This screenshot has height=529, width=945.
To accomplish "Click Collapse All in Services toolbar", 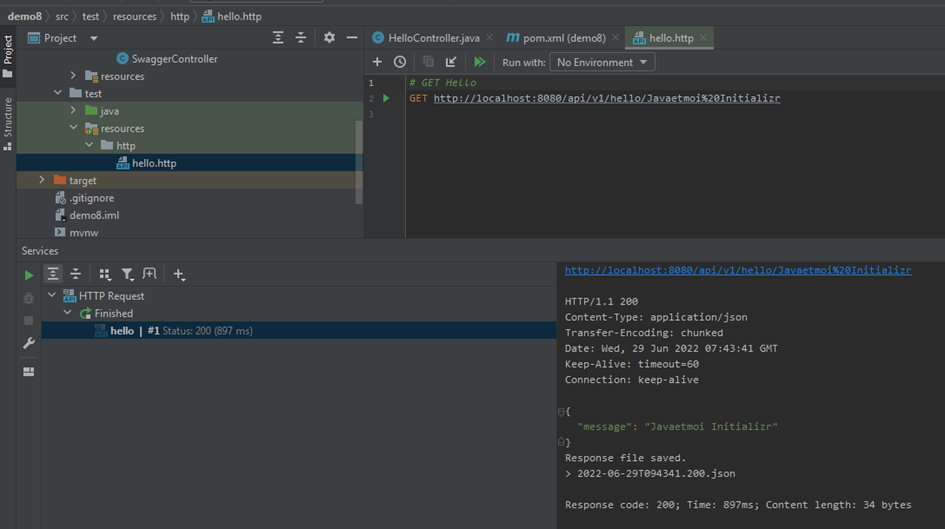I will 75,274.
